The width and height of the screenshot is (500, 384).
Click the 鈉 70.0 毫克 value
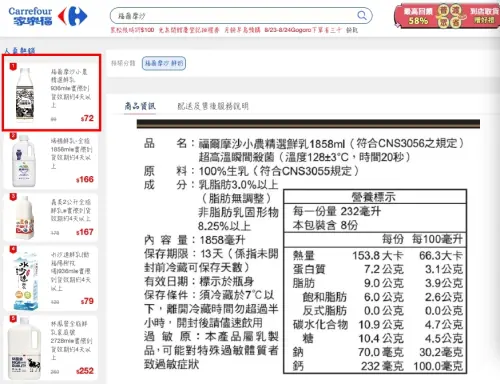(x=381, y=352)
